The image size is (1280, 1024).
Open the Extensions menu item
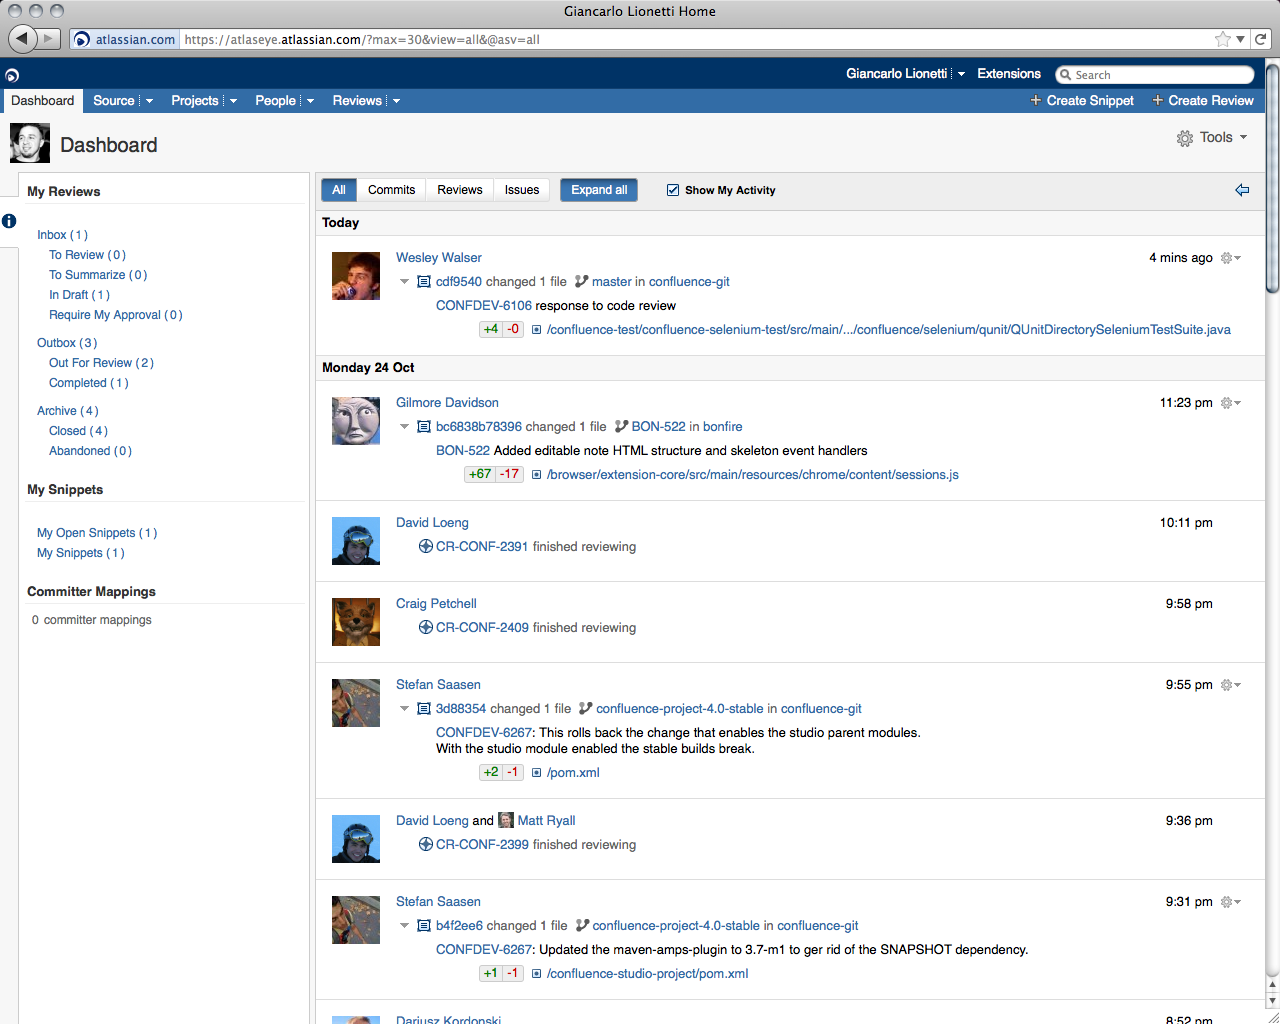tap(1009, 74)
